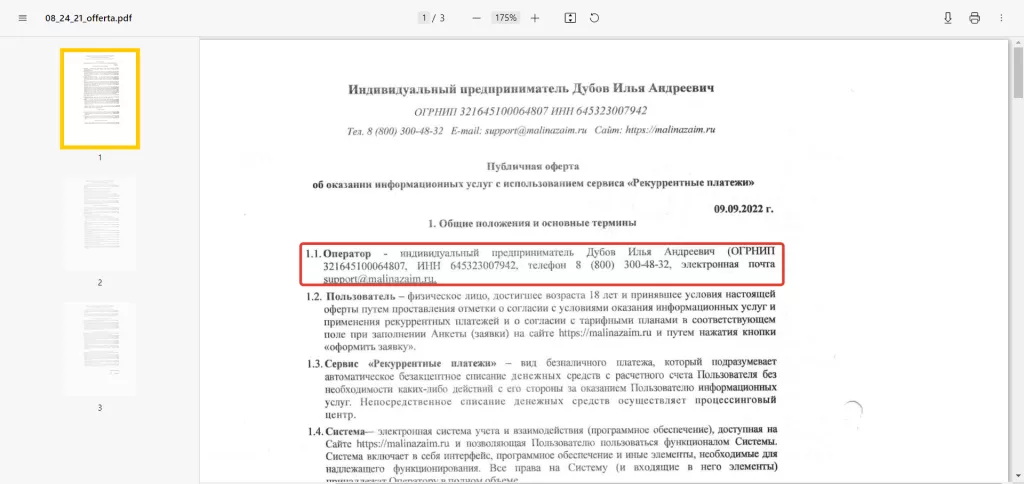Rotate the document counterclockwise
Screen dimensions: 1024x484
click(594, 18)
